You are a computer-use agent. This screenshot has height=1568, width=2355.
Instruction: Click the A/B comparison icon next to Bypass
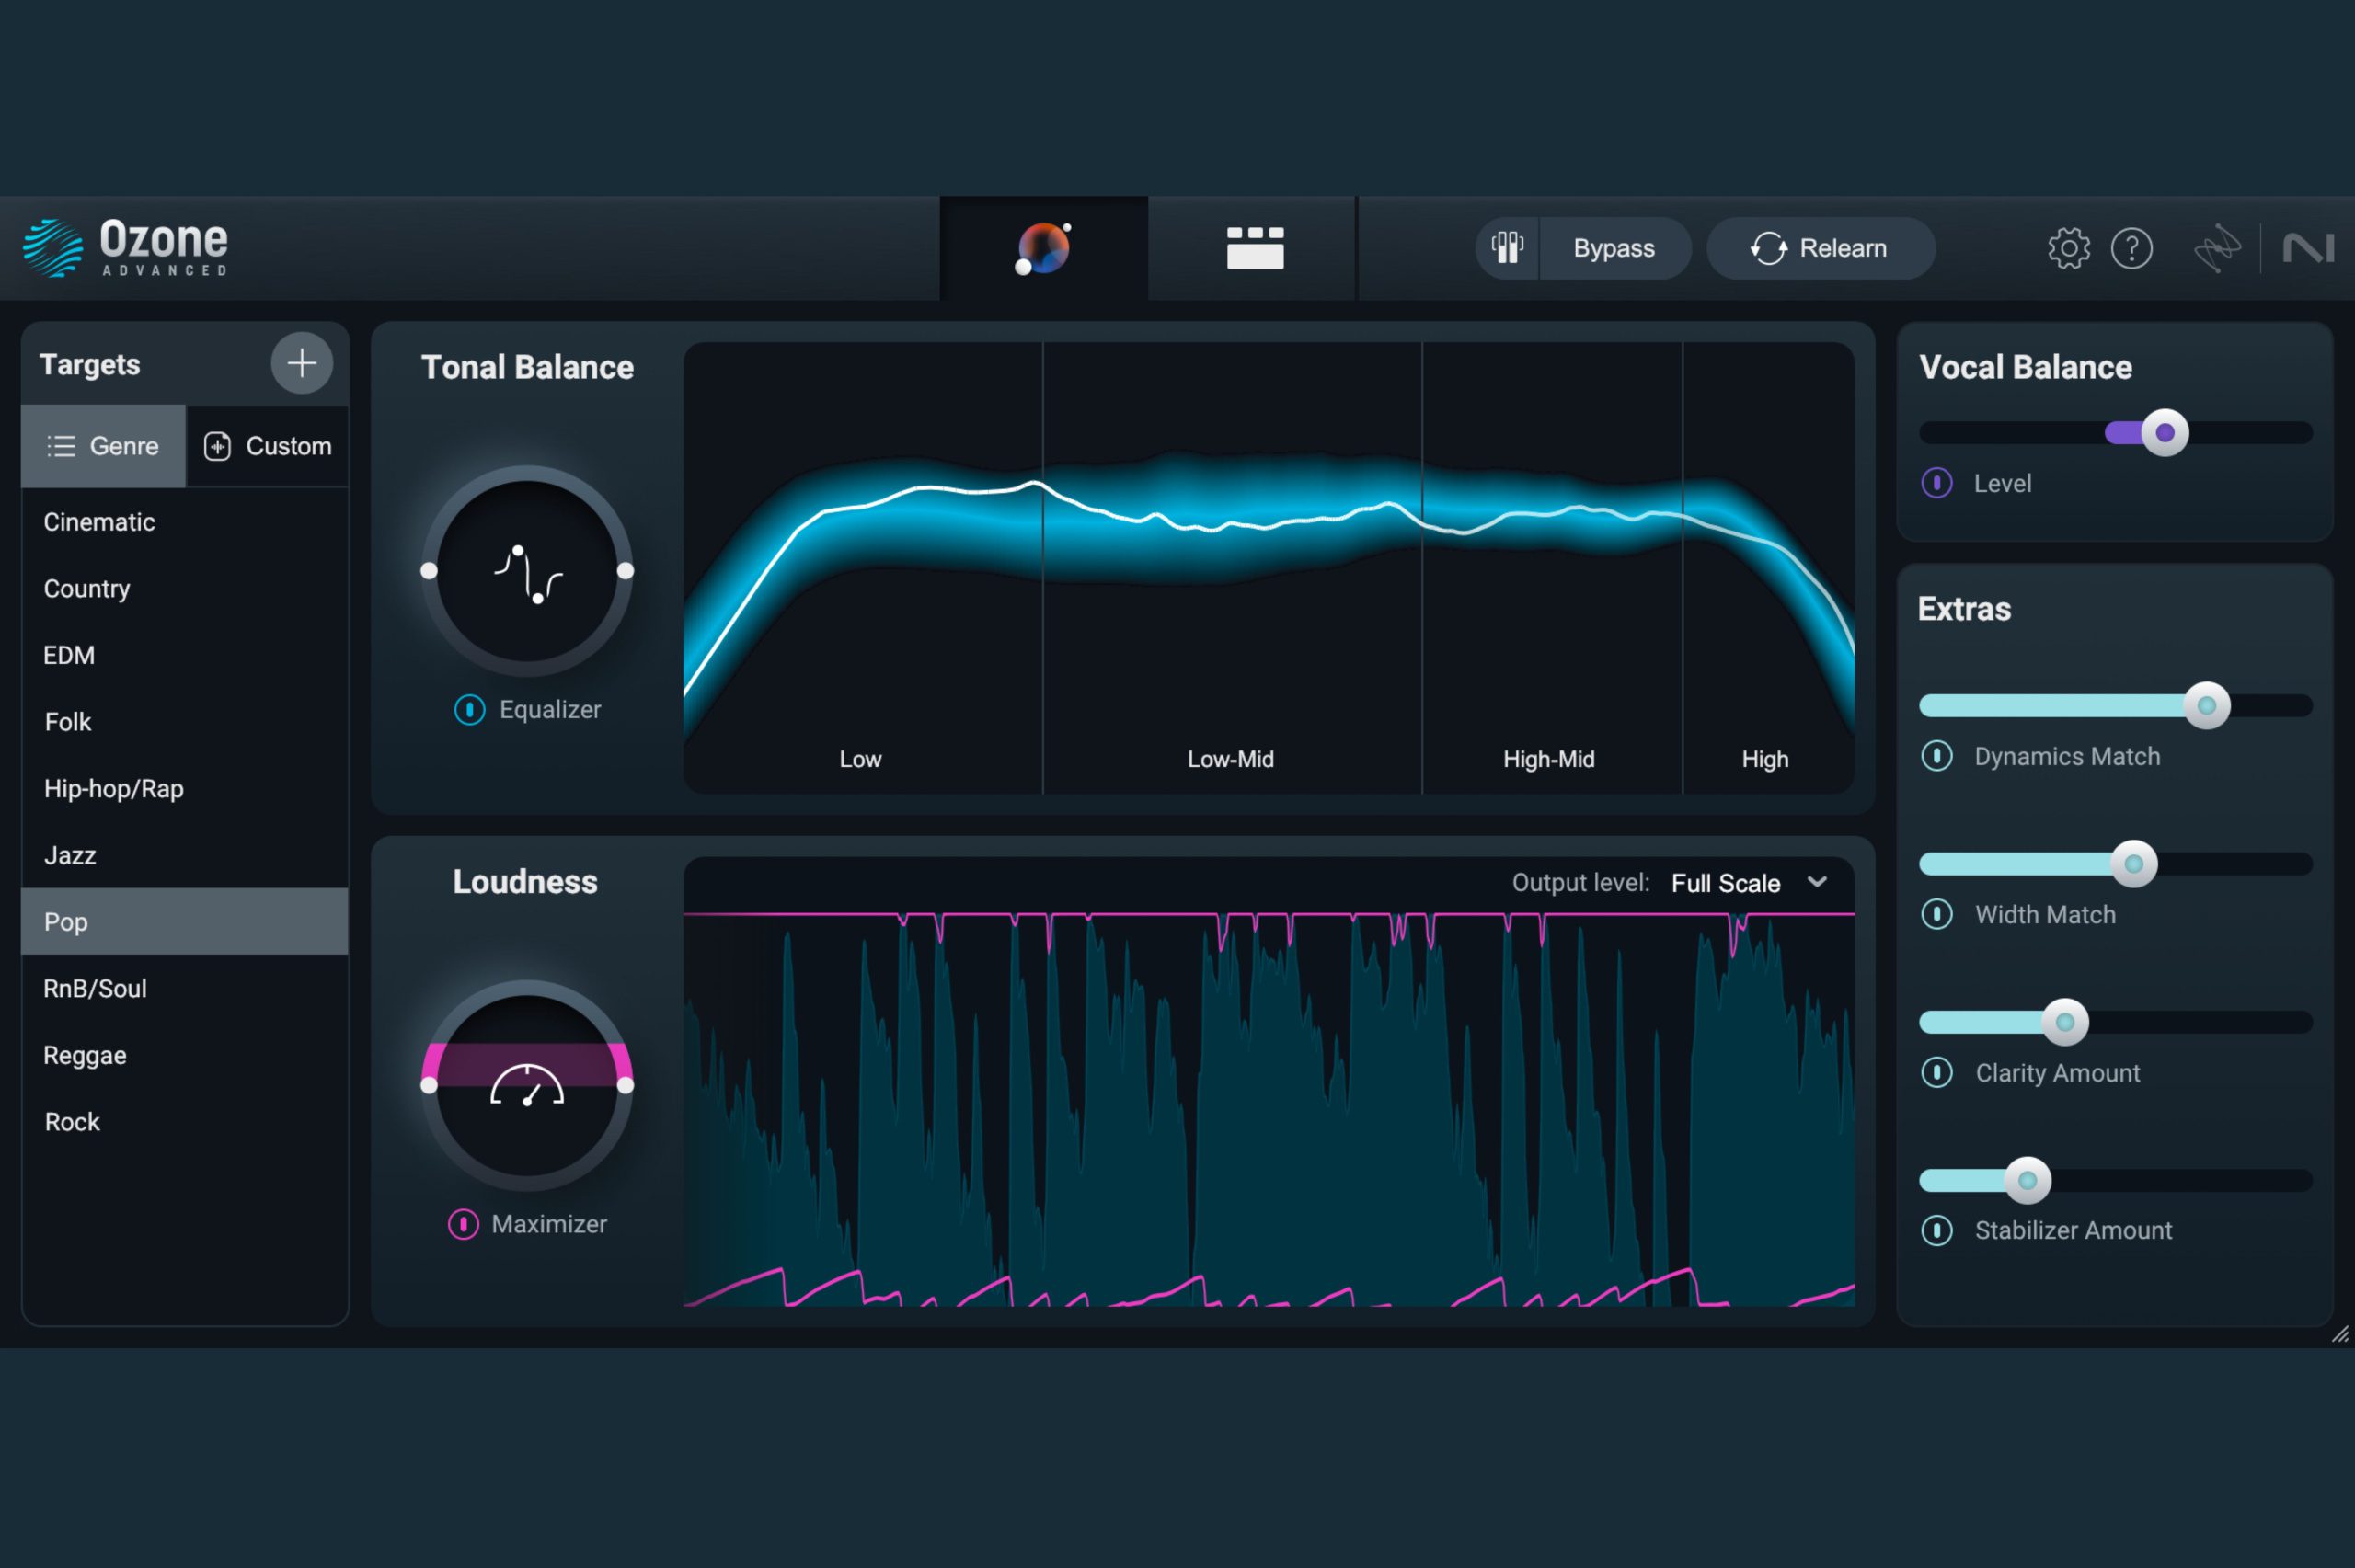[1506, 247]
